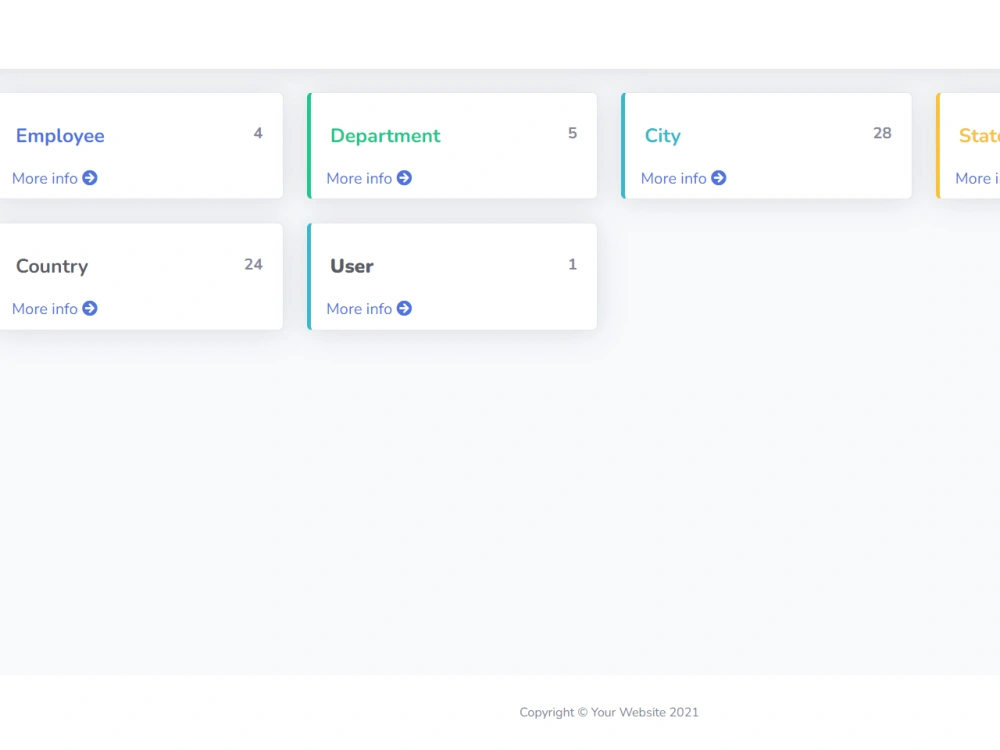Click the arrow icon on the State card

coord(997,178)
